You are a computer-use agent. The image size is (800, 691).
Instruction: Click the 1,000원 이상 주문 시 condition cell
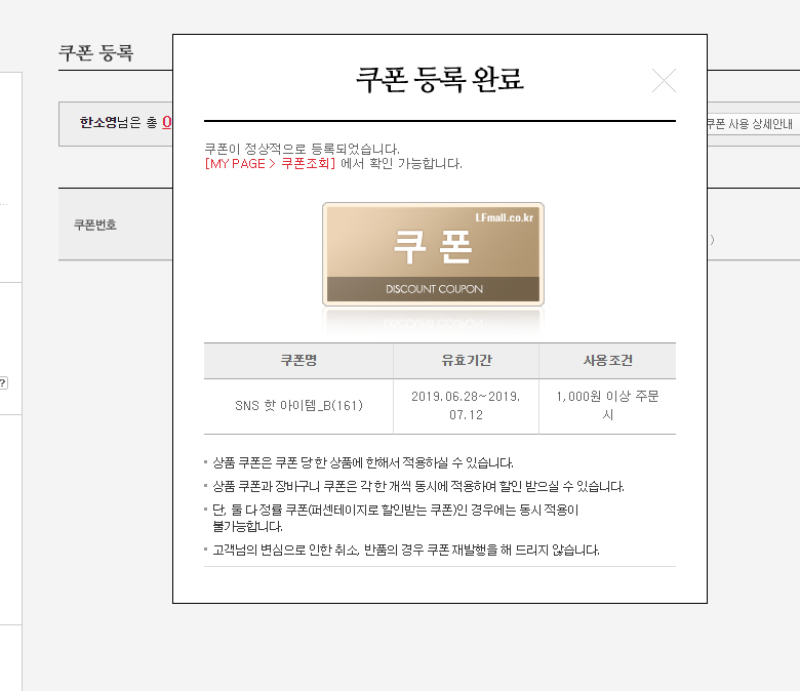click(607, 405)
